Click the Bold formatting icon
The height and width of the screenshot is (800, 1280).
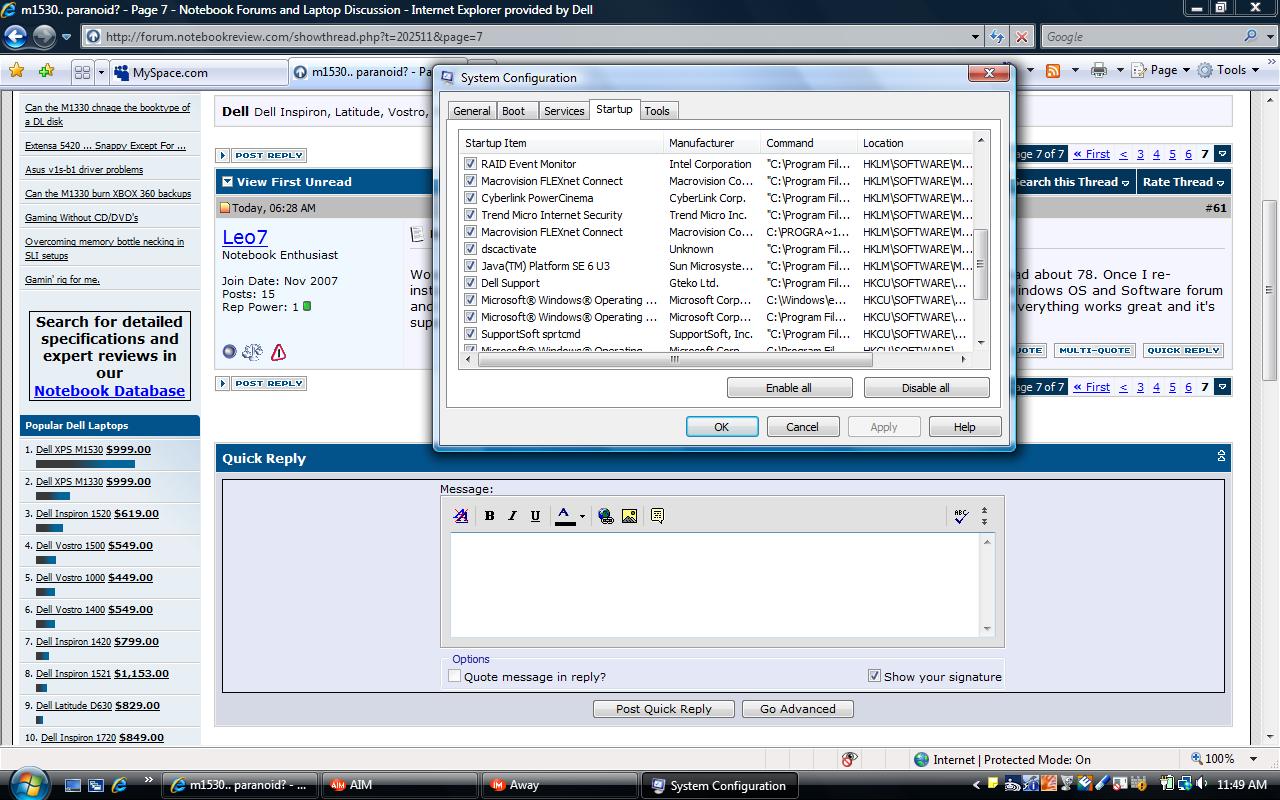click(489, 516)
